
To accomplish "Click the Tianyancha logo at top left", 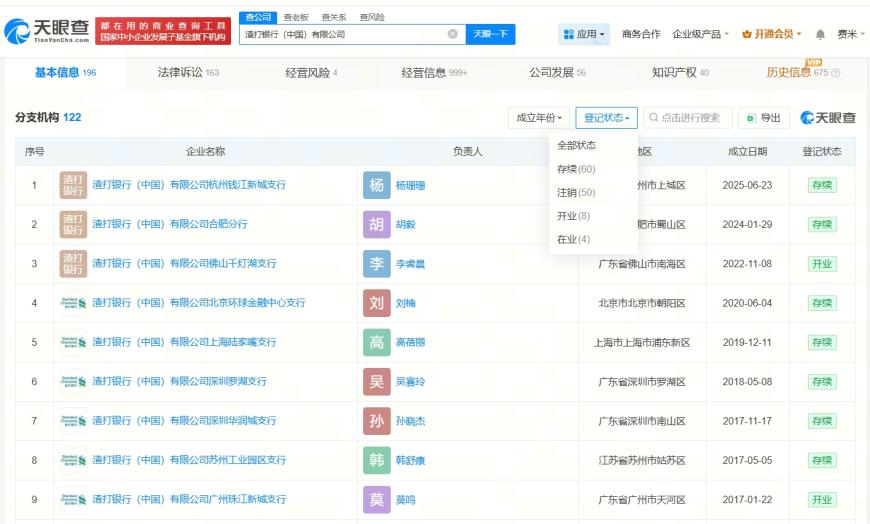I will click(47, 31).
